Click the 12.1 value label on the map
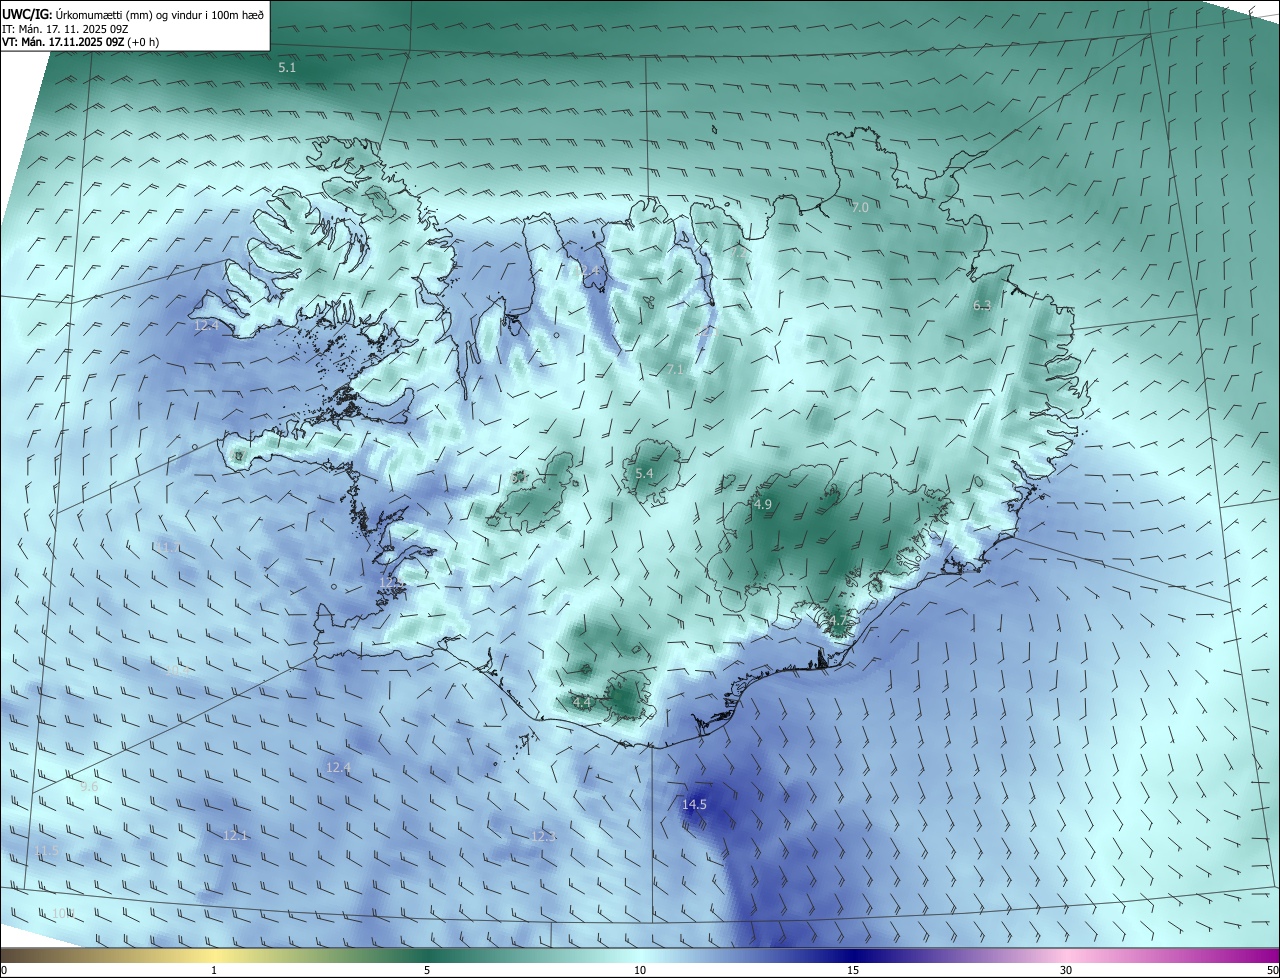Image resolution: width=1280 pixels, height=978 pixels. point(235,835)
